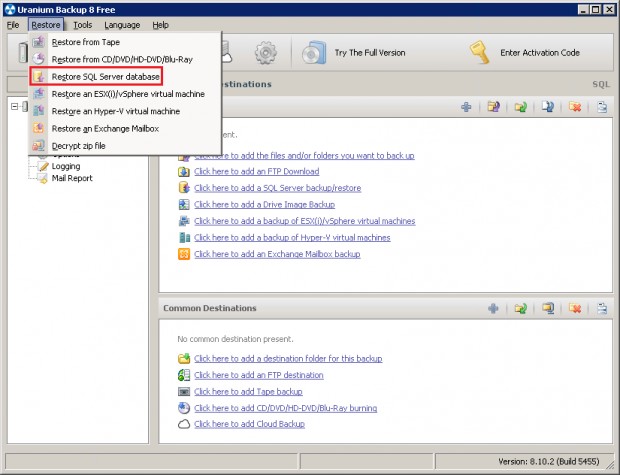Viewport: 620px width, 475px height.
Task: Click the purple-arrow folder icon in upper toolbar
Action: (x=493, y=106)
